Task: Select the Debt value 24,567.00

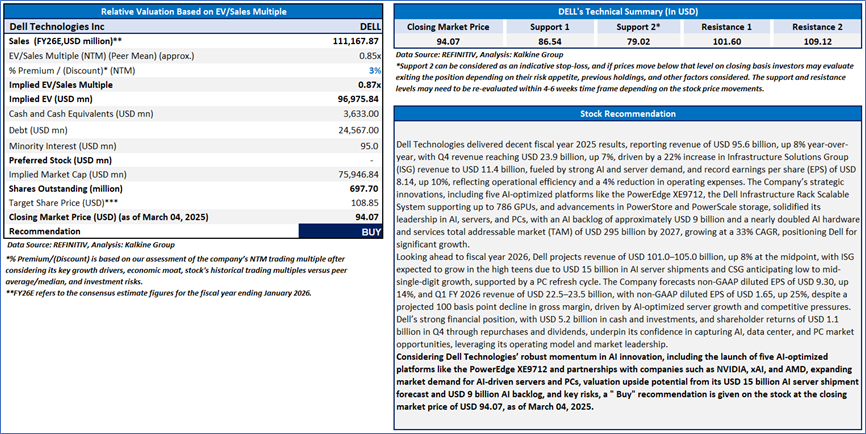Action: [x=359, y=130]
